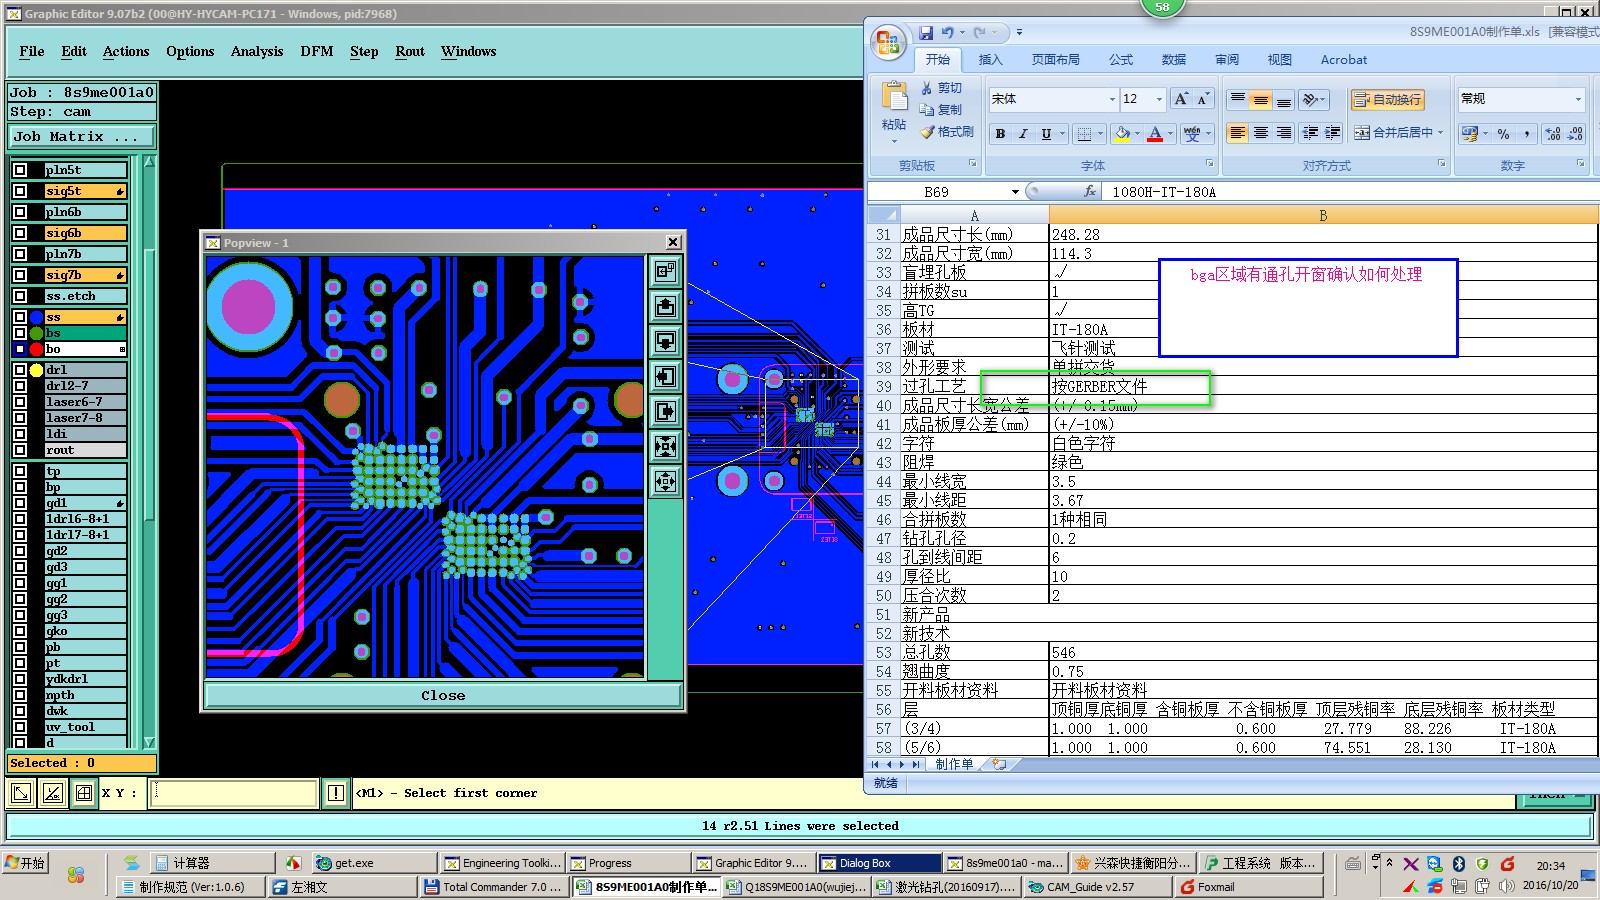
Task: Click the Windows 开始 Start button
Action: pos(25,863)
